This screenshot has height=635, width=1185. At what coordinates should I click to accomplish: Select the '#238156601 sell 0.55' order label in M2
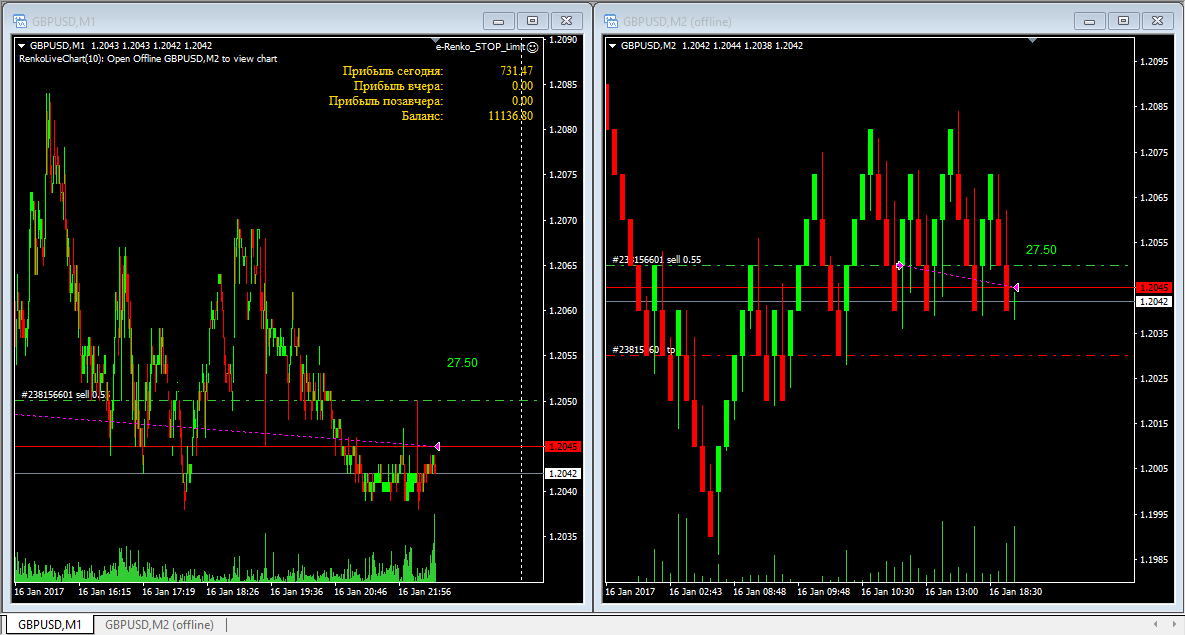pyautogui.click(x=656, y=259)
